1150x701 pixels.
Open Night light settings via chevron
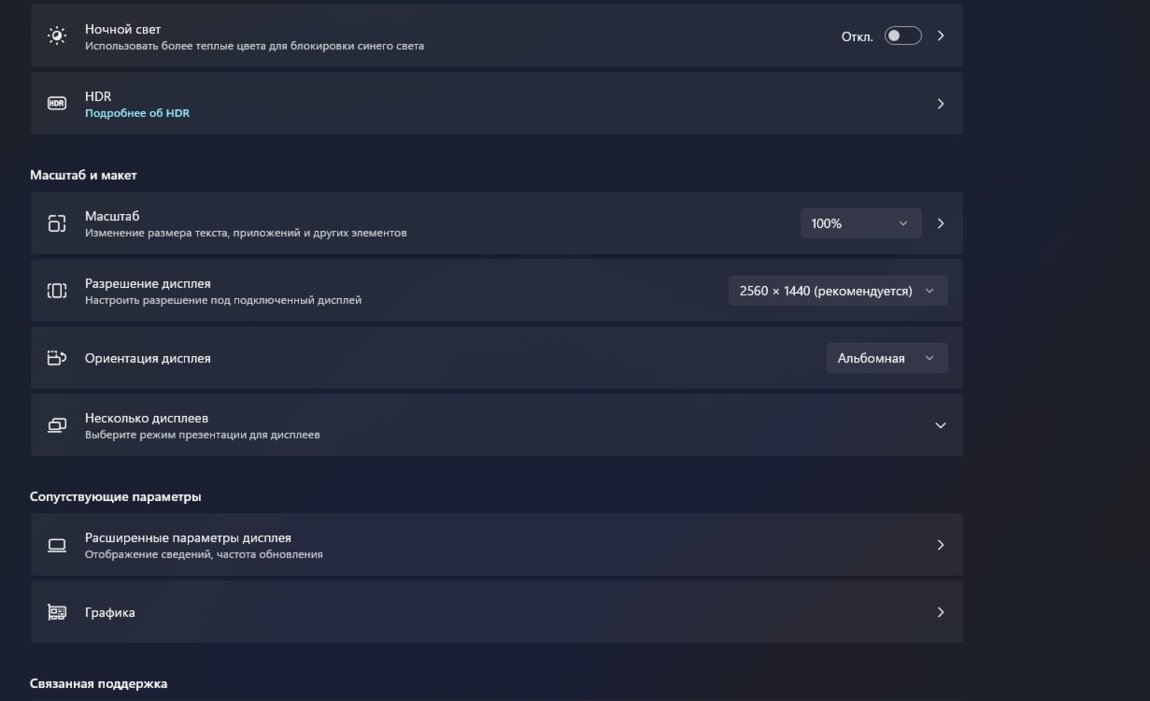(x=940, y=36)
